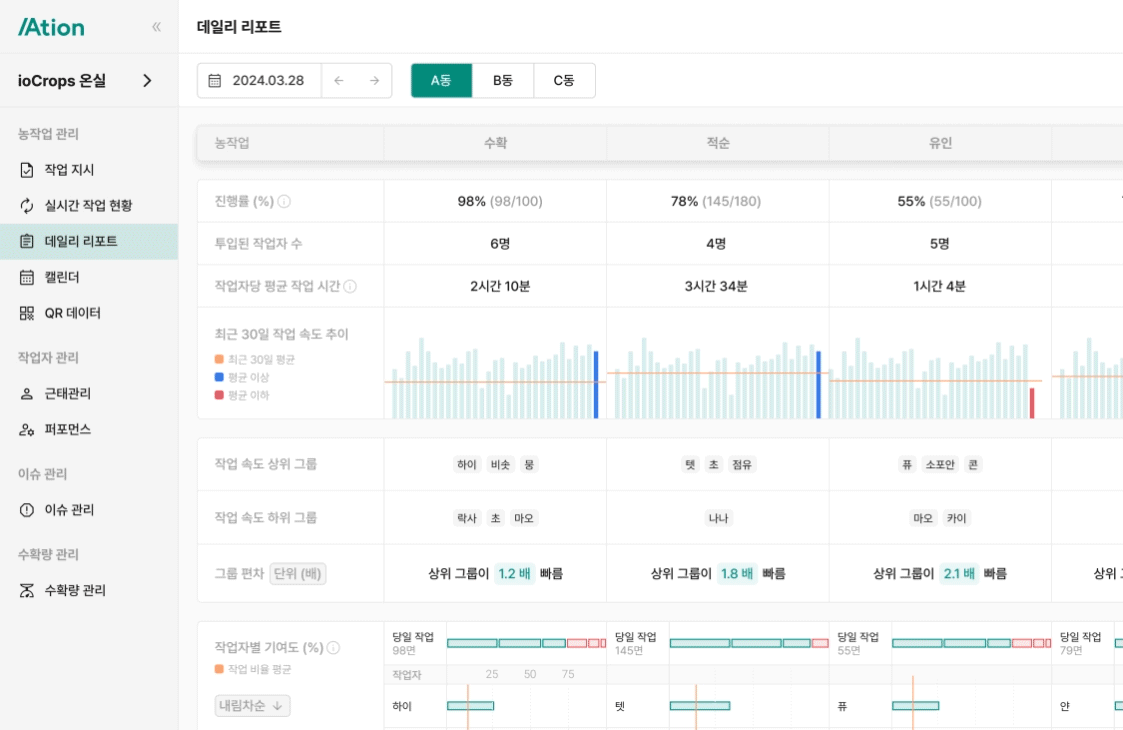
Task: Open 작업 지시 icon in sidebar
Action: pyautogui.click(x=26, y=170)
